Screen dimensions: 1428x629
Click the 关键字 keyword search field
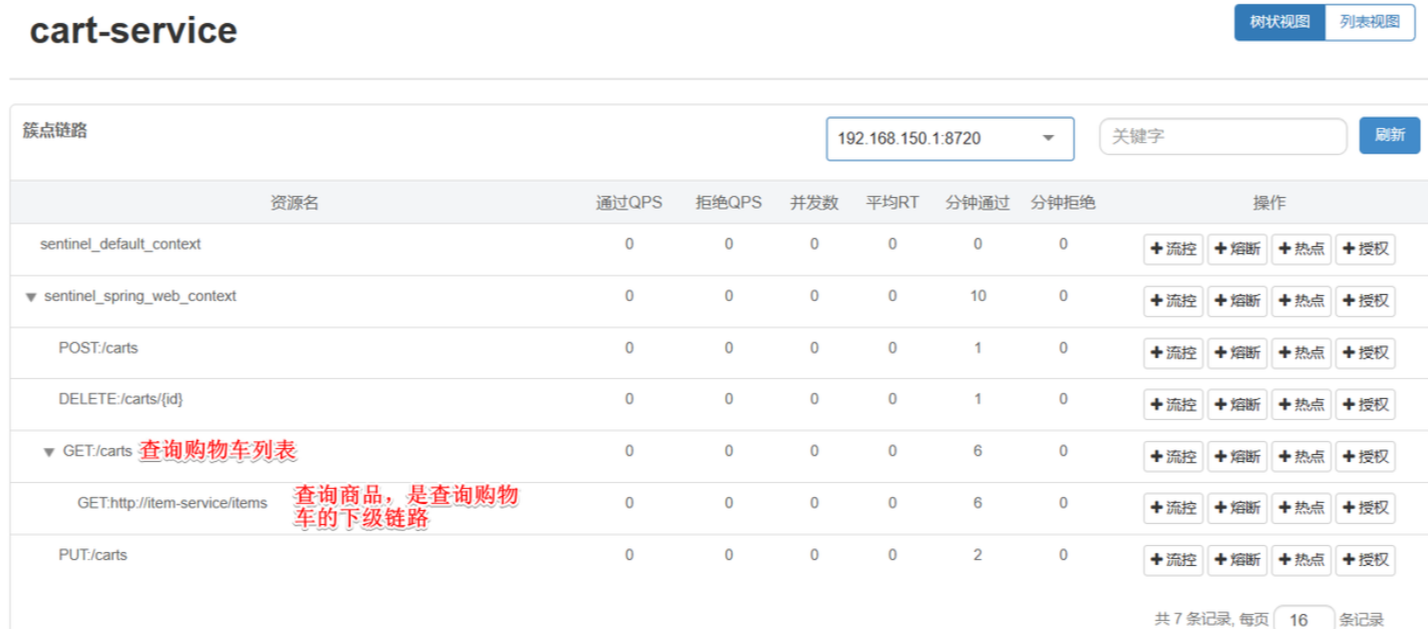click(x=1222, y=136)
